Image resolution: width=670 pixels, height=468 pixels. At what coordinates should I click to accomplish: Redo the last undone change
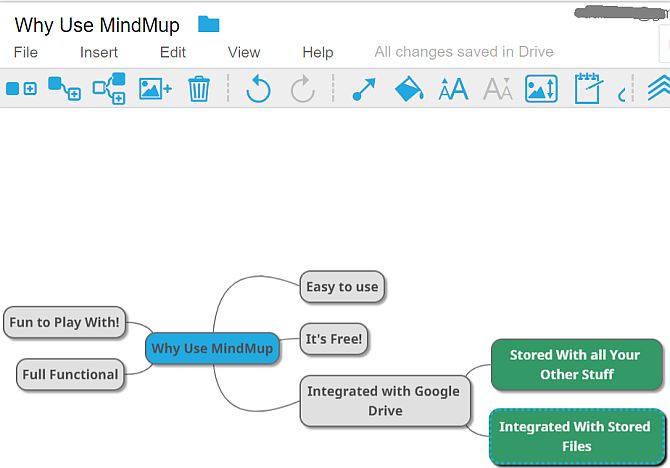(x=303, y=89)
